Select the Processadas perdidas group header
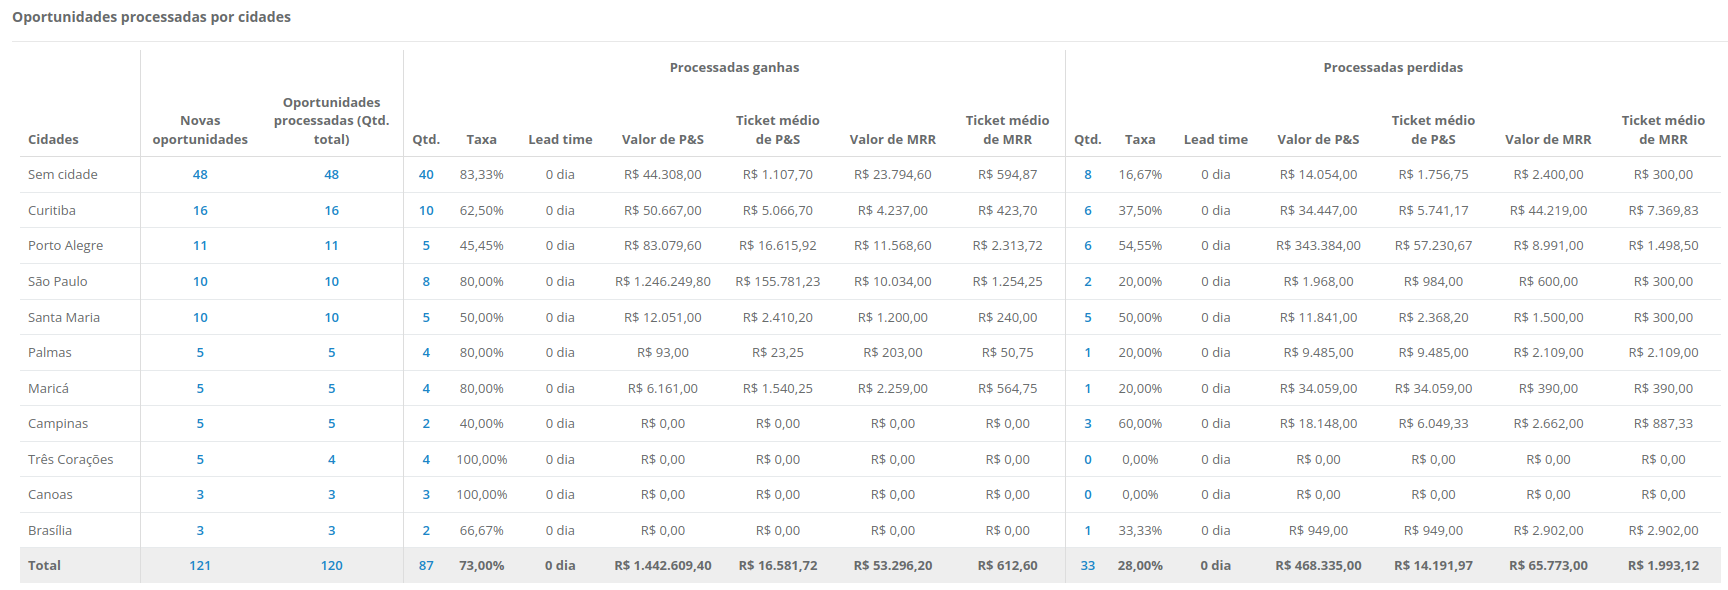Image resolution: width=1728 pixels, height=590 pixels. [1392, 68]
